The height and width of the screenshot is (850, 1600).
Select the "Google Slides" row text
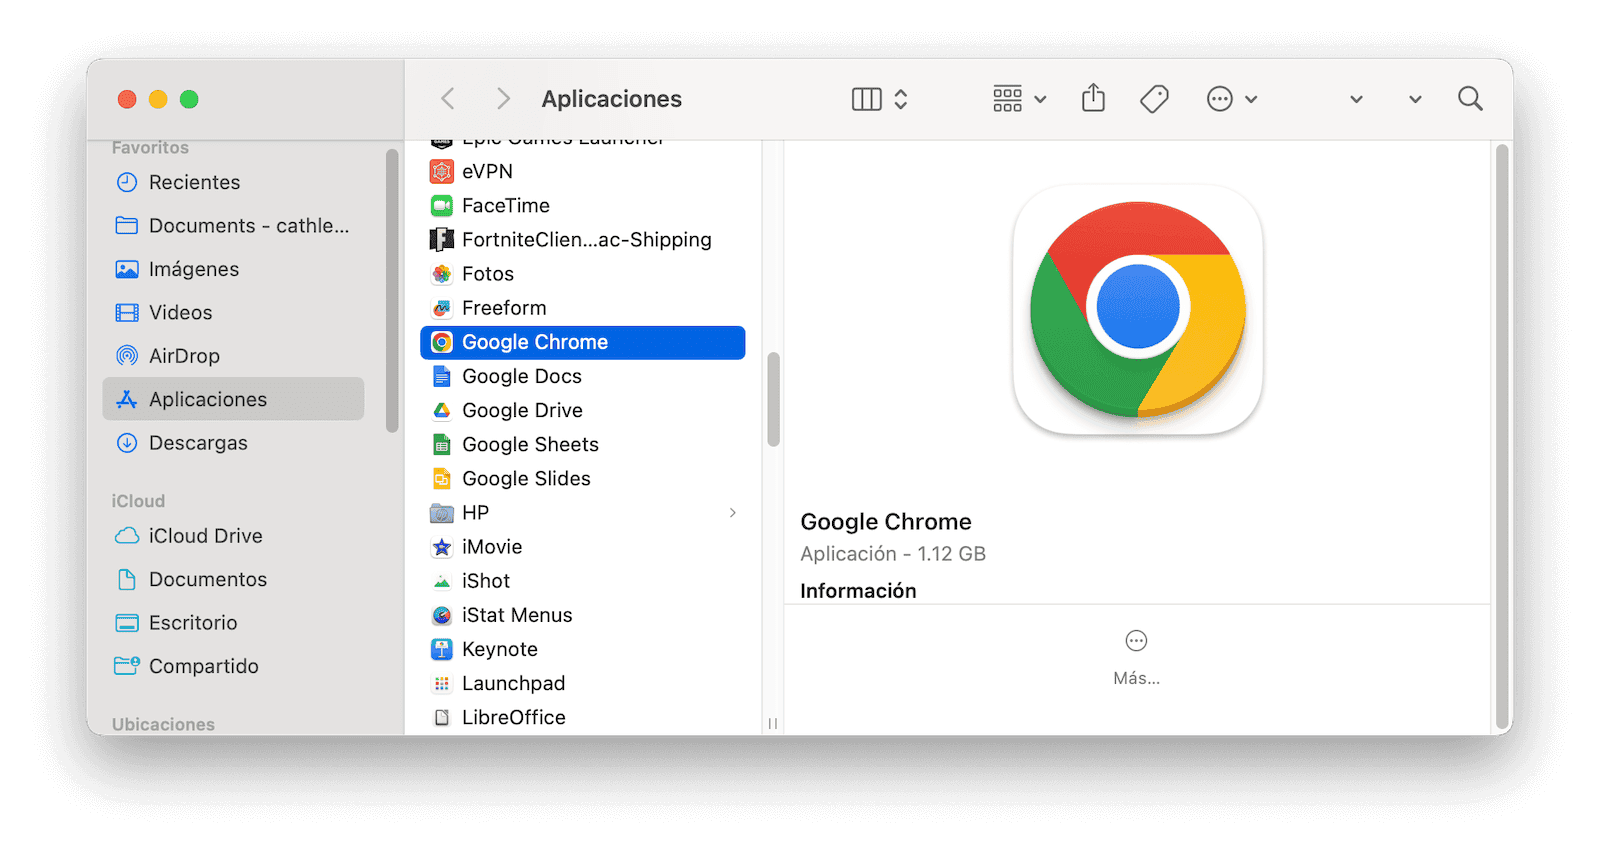pyautogui.click(x=526, y=478)
